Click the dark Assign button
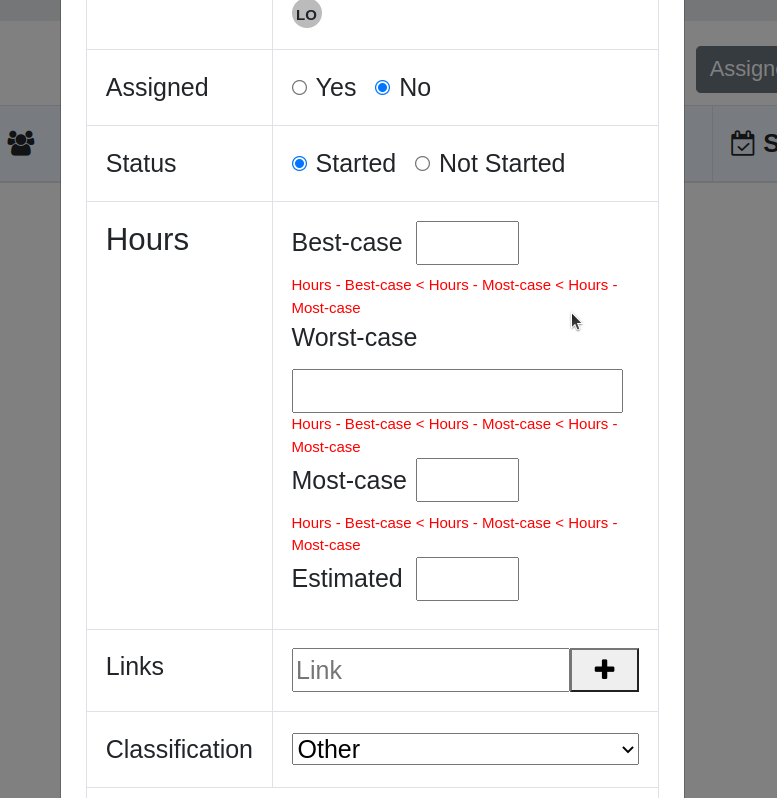Screen dimensions: 777x798 pyautogui.click(x=736, y=69)
